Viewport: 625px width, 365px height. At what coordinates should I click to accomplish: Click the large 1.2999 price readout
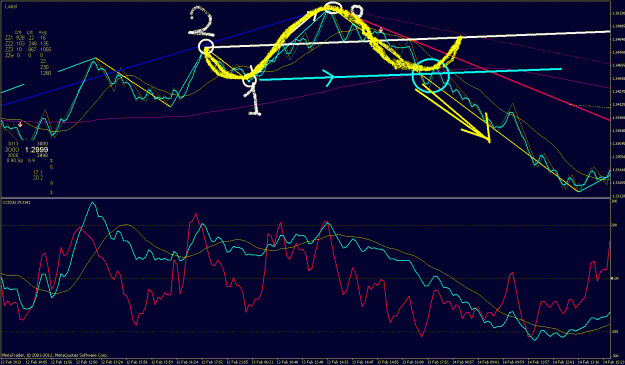[x=36, y=150]
